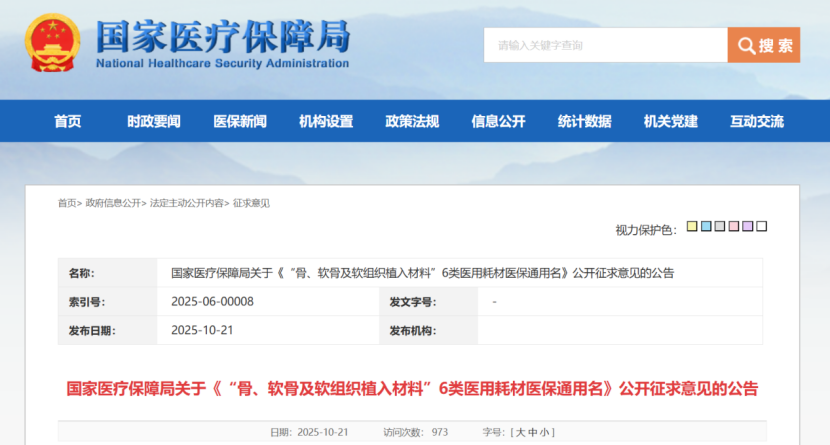This screenshot has height=445, width=830.
Task: Open 政府信息公开 breadcrumb link
Action: point(113,203)
